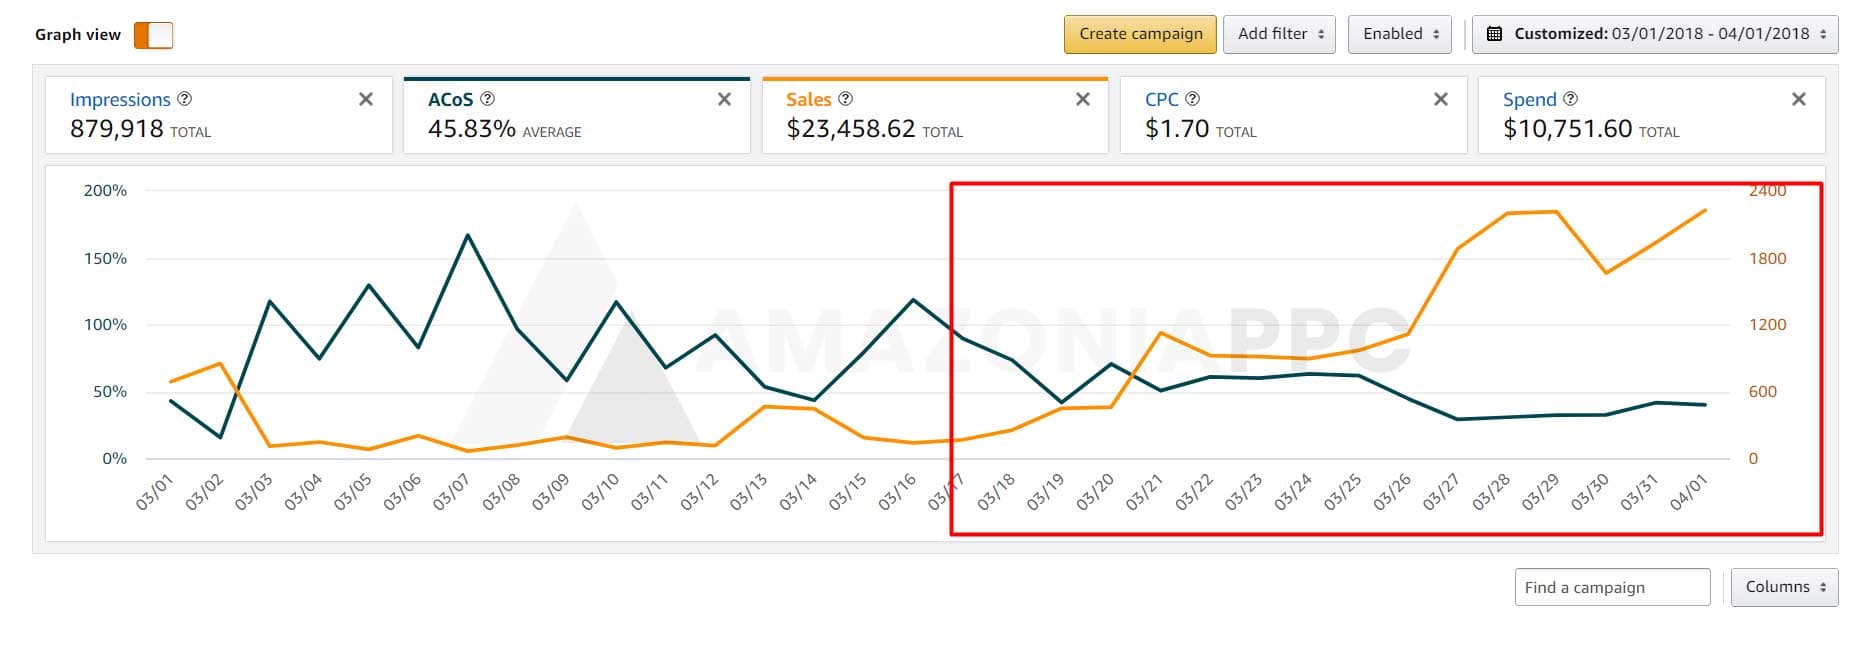Click the $1.70 CPC value
Image resolution: width=1860 pixels, height=648 pixels.
tap(1177, 129)
